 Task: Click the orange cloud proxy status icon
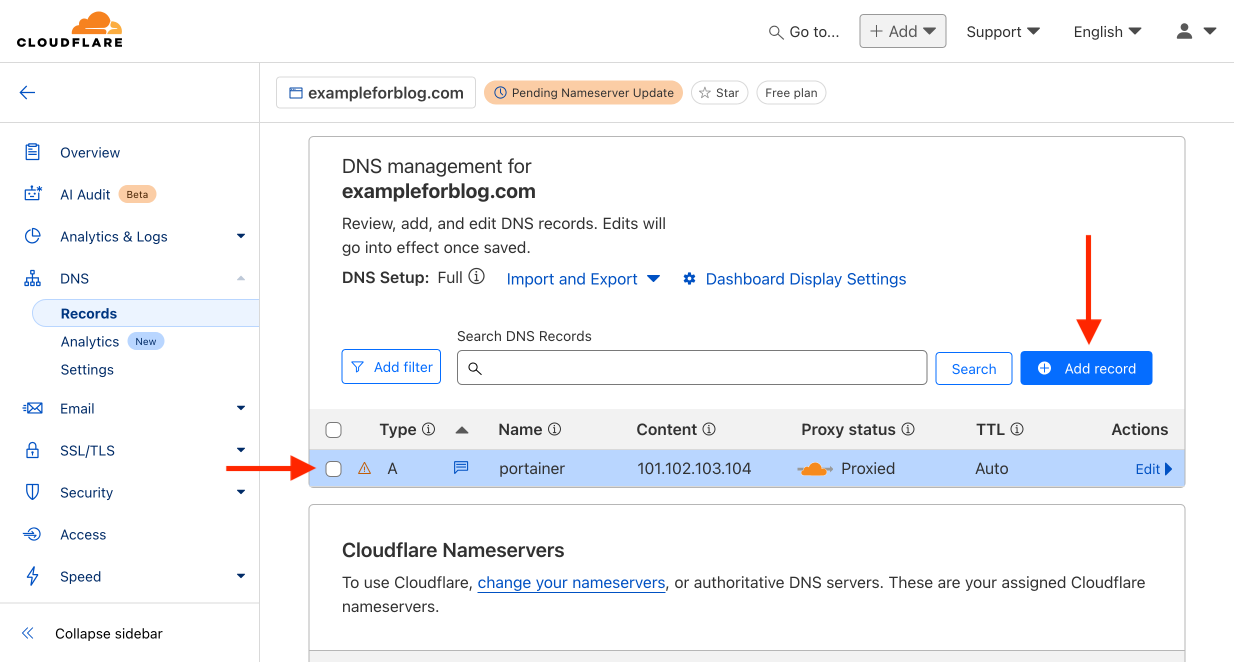point(815,469)
